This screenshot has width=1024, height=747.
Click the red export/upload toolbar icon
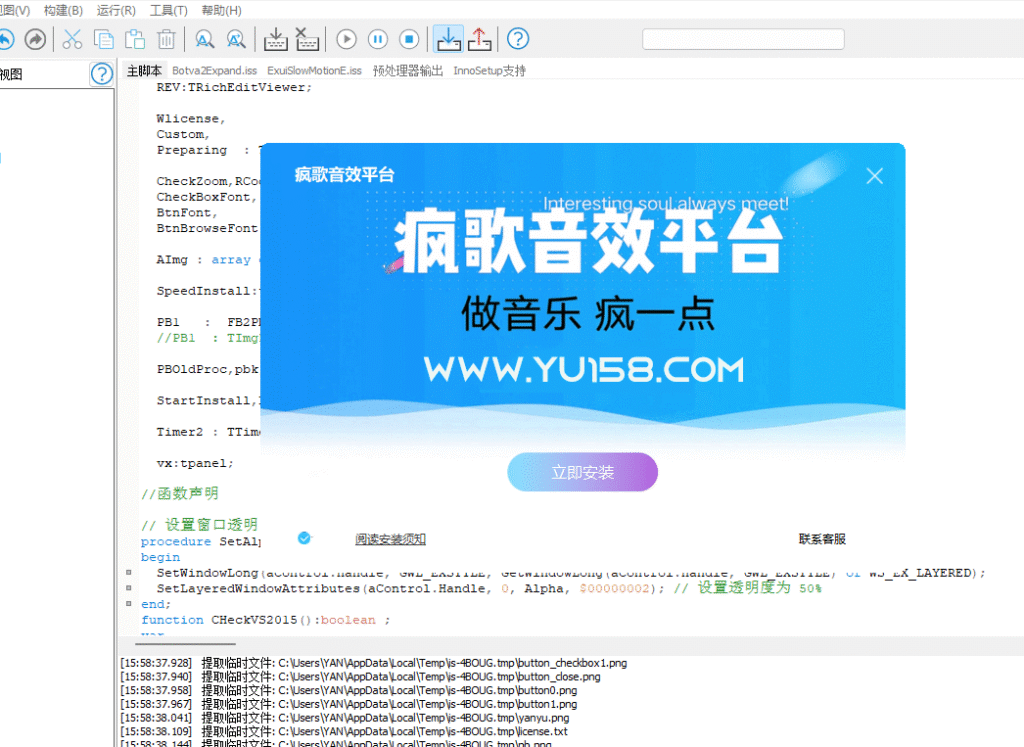(x=479, y=39)
